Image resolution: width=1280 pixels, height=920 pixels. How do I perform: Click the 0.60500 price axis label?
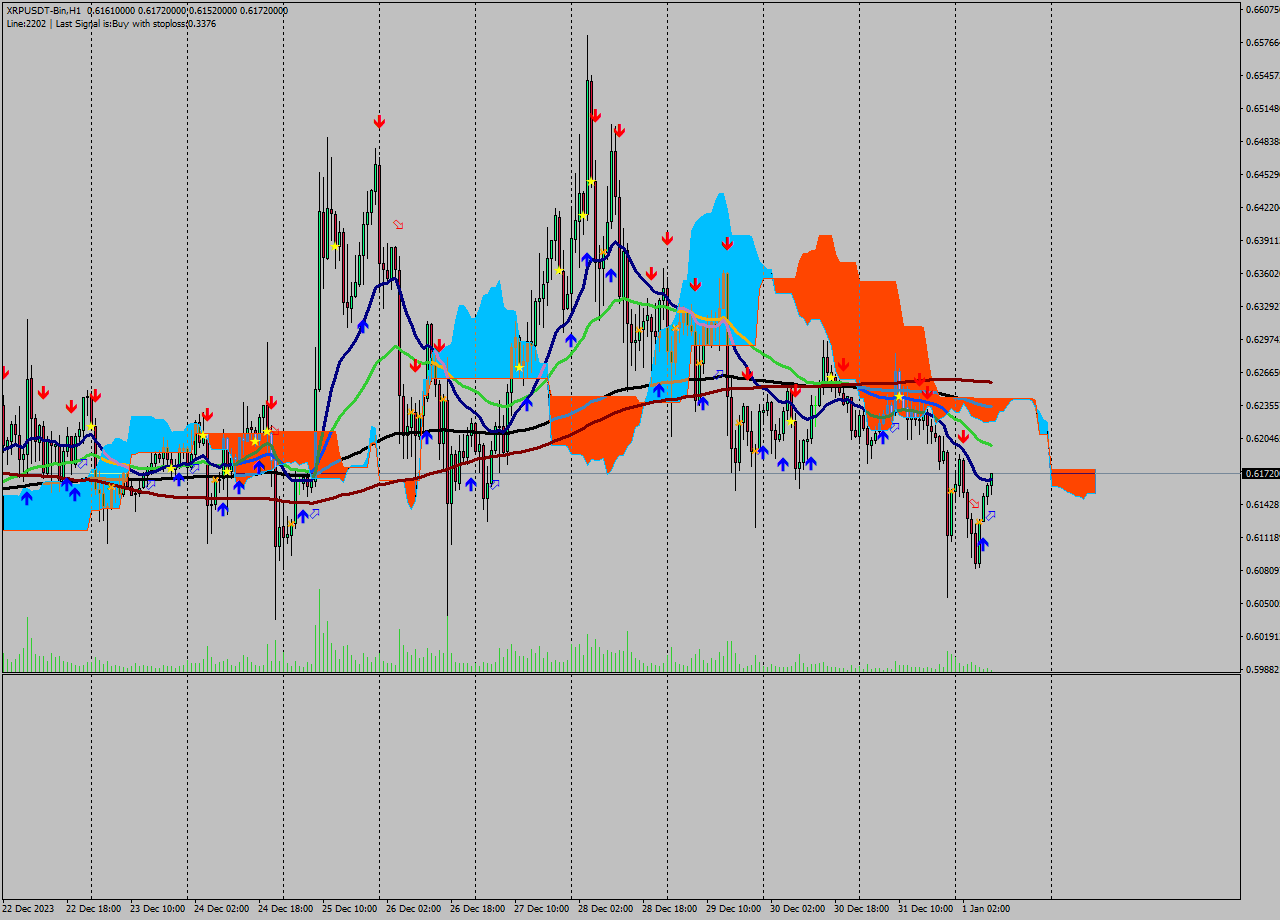1262,604
